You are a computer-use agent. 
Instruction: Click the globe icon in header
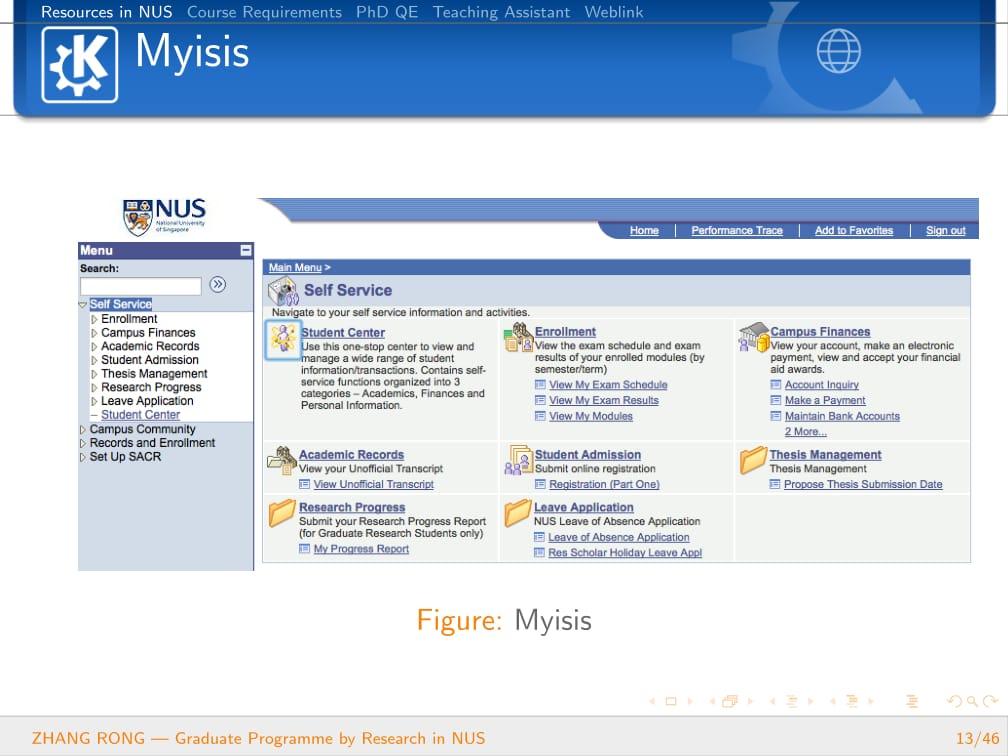click(x=838, y=51)
